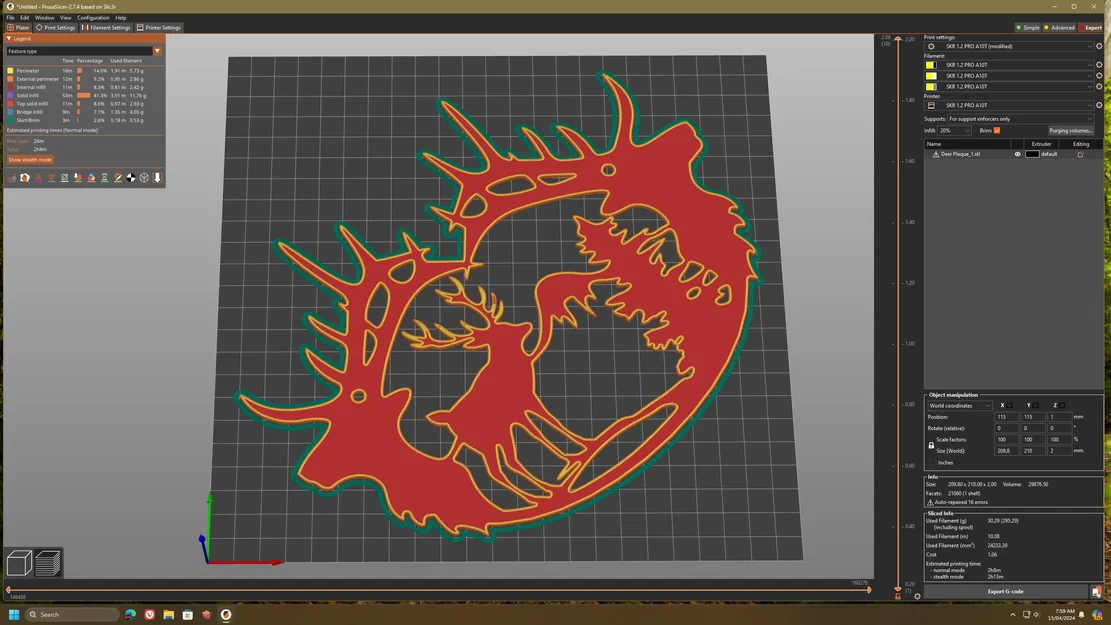
Task: Toggle Center of gravity icon in legend
Action: click(131, 178)
